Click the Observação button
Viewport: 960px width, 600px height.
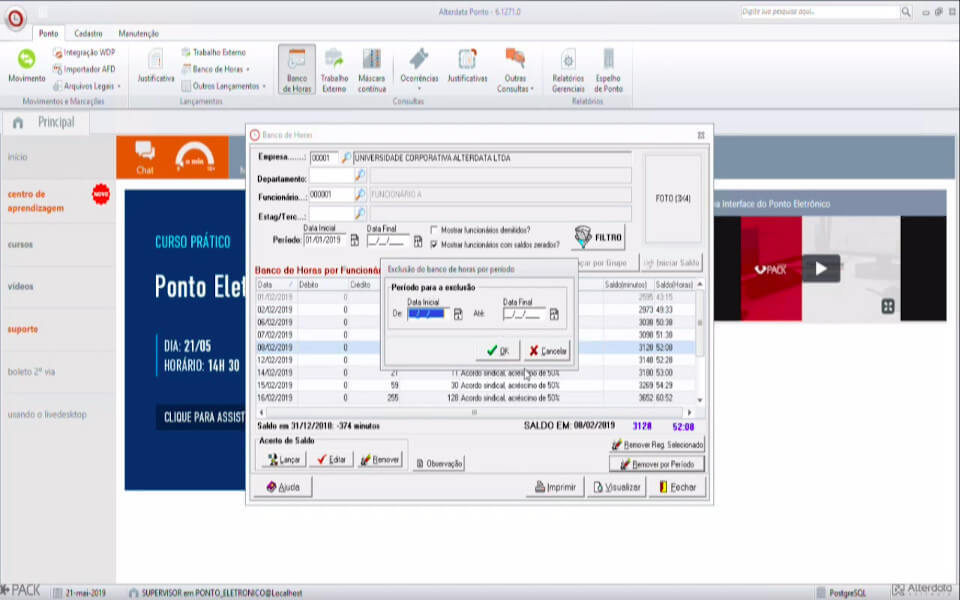coord(440,464)
